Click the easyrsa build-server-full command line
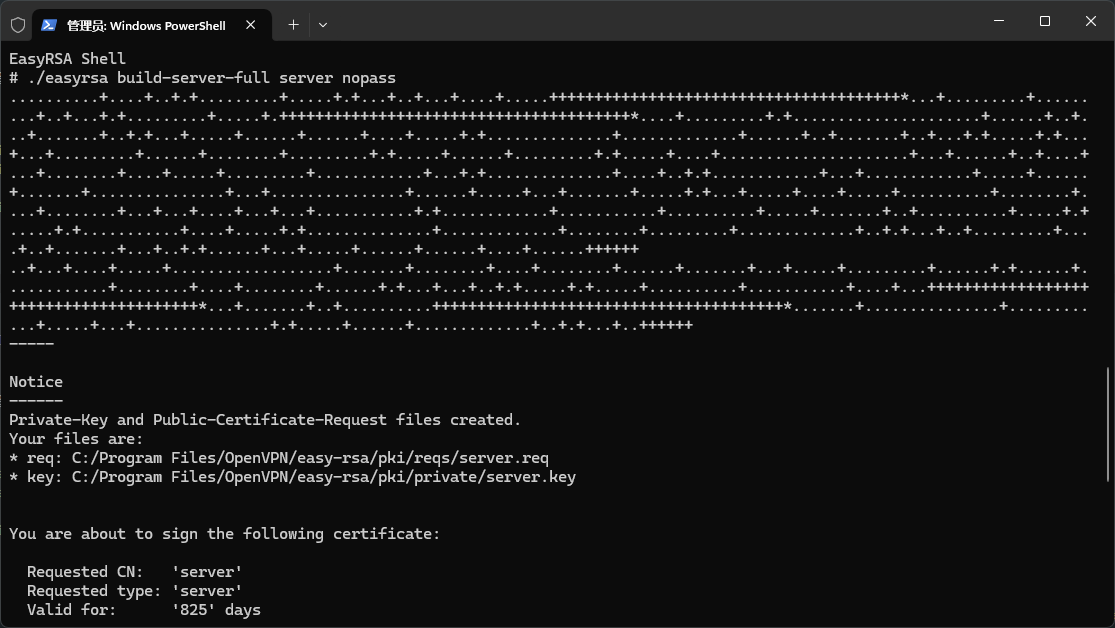The width and height of the screenshot is (1115, 628). pyautogui.click(x=202, y=78)
